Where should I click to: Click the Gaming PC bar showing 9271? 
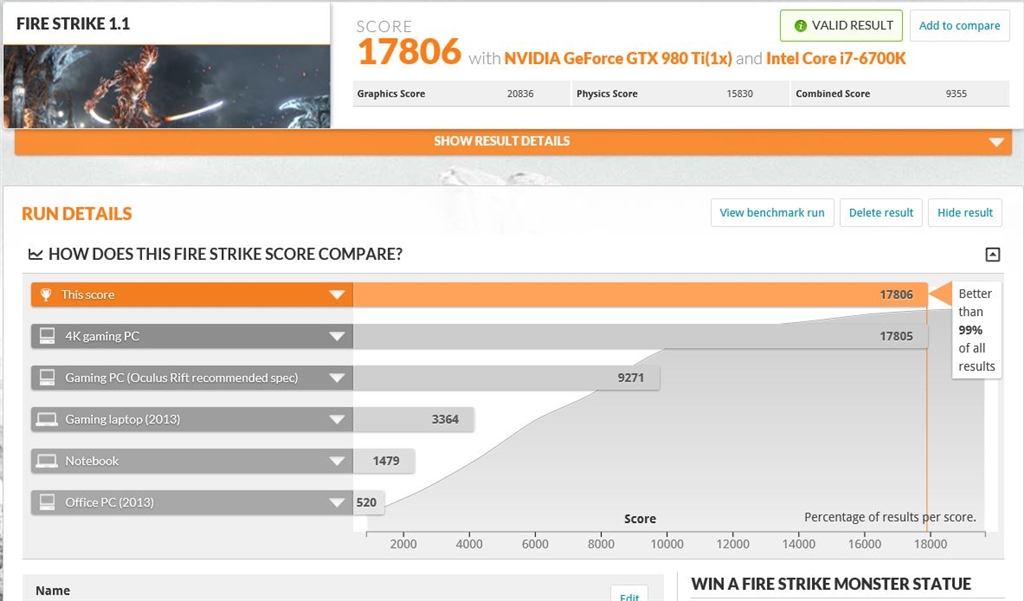(x=506, y=378)
